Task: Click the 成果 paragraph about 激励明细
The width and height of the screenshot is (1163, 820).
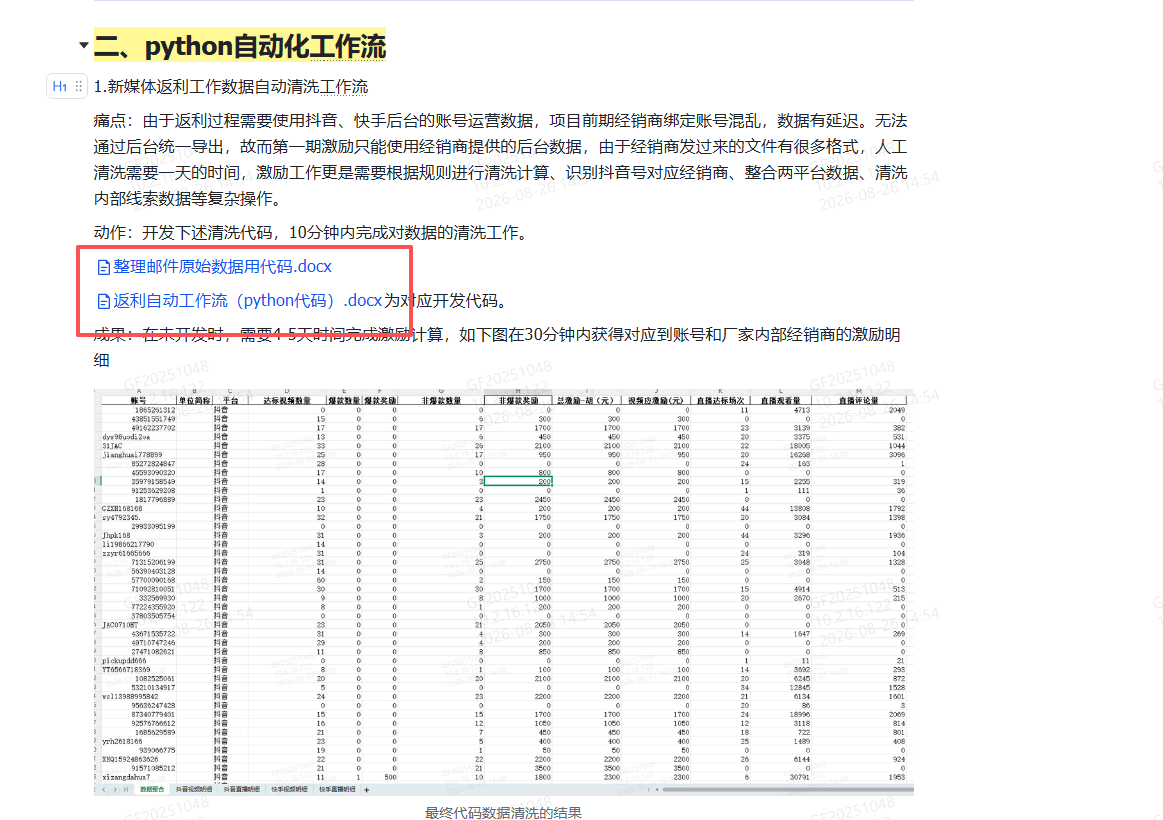Action: [497, 347]
